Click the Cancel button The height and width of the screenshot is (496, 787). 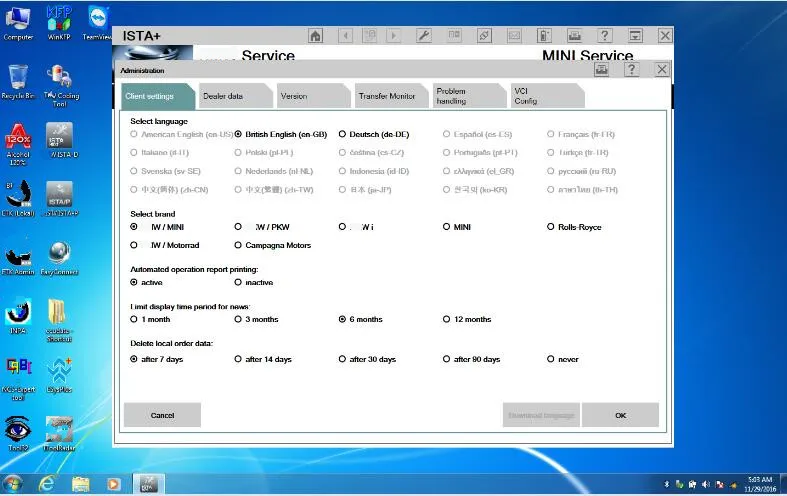[162, 415]
